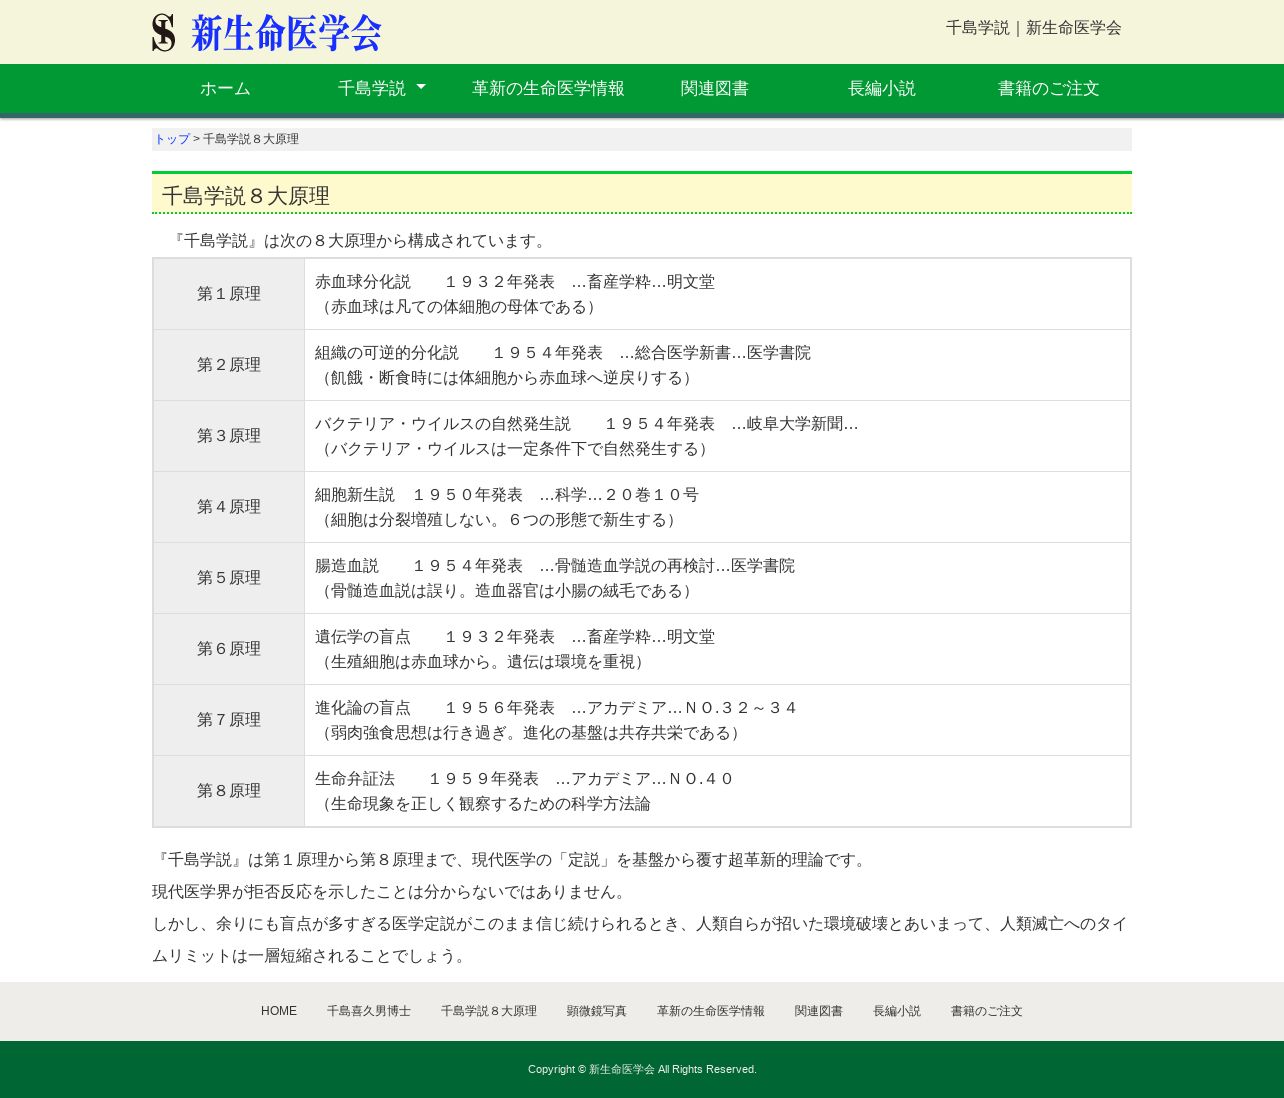Image resolution: width=1284 pixels, height=1098 pixels.
Task: Click the 第２原理 table cell
Action: 229,365
